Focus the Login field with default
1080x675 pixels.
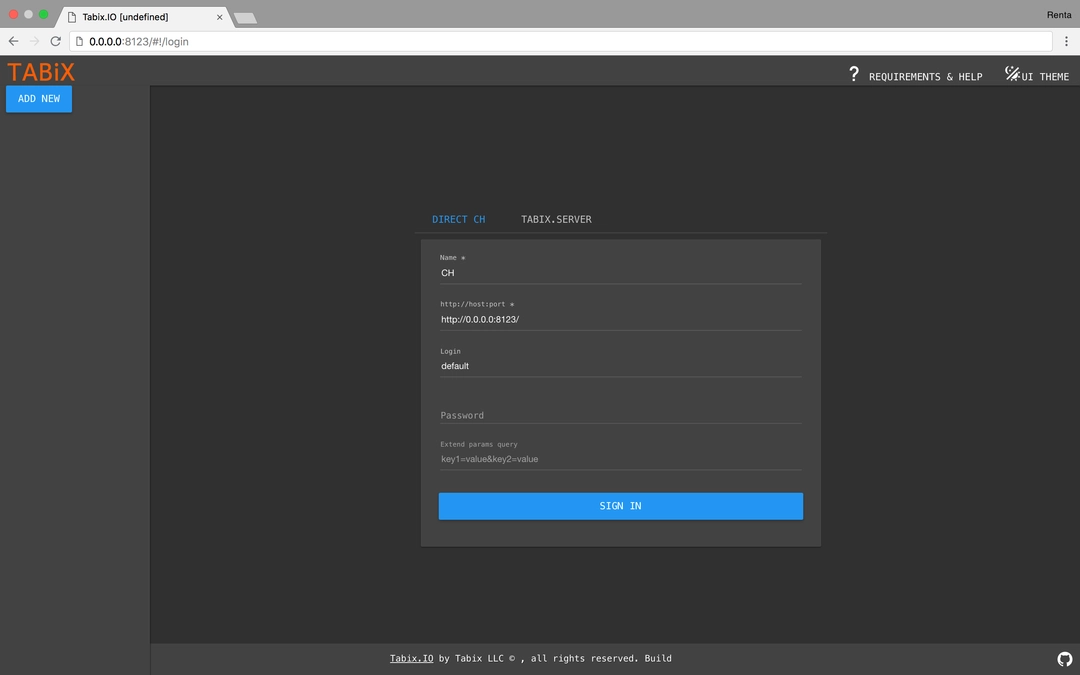[621, 366]
